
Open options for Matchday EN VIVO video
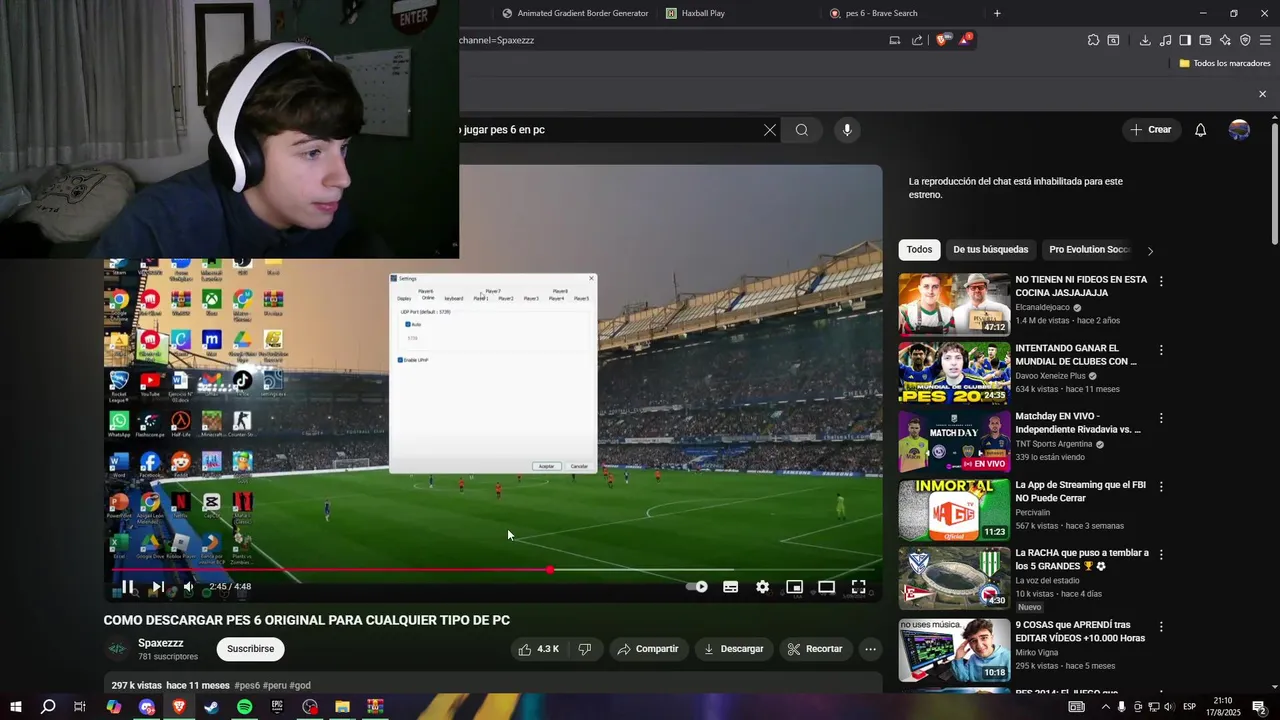(x=1161, y=418)
